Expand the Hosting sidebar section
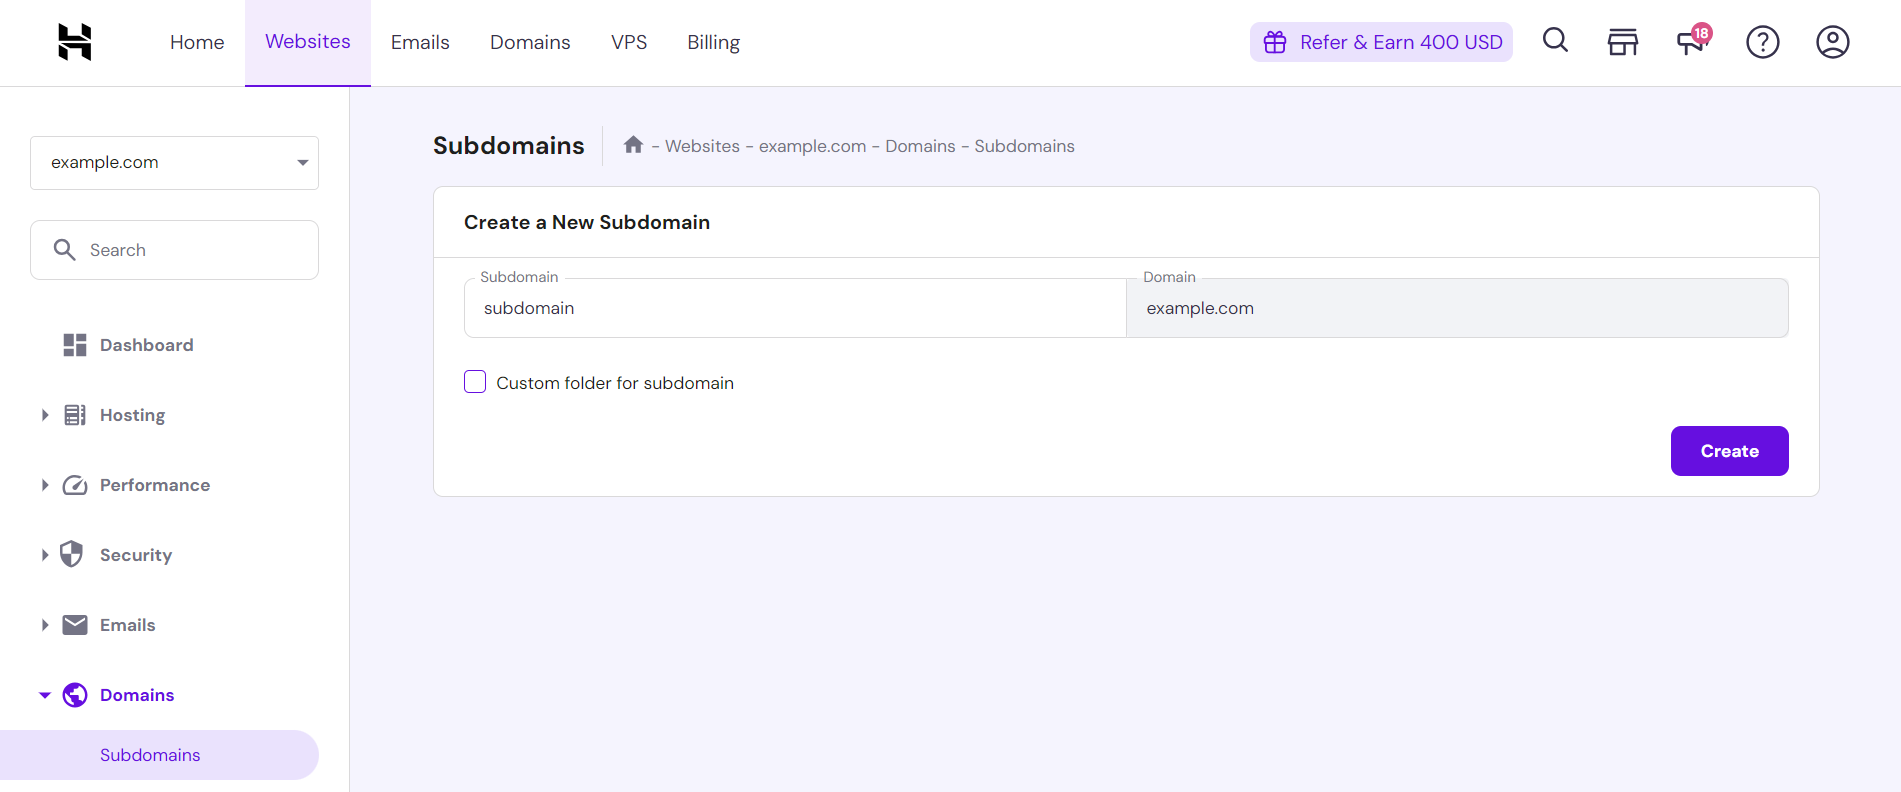1901x792 pixels. pyautogui.click(x=132, y=415)
